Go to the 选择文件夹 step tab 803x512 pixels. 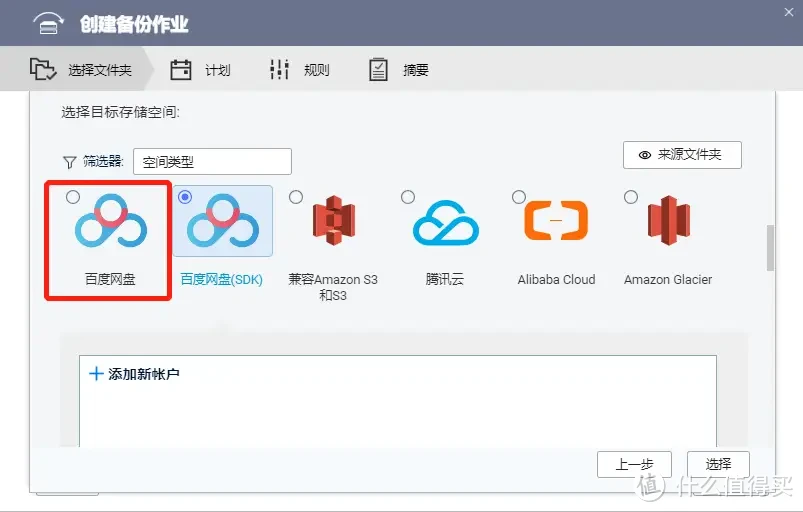tap(77, 69)
